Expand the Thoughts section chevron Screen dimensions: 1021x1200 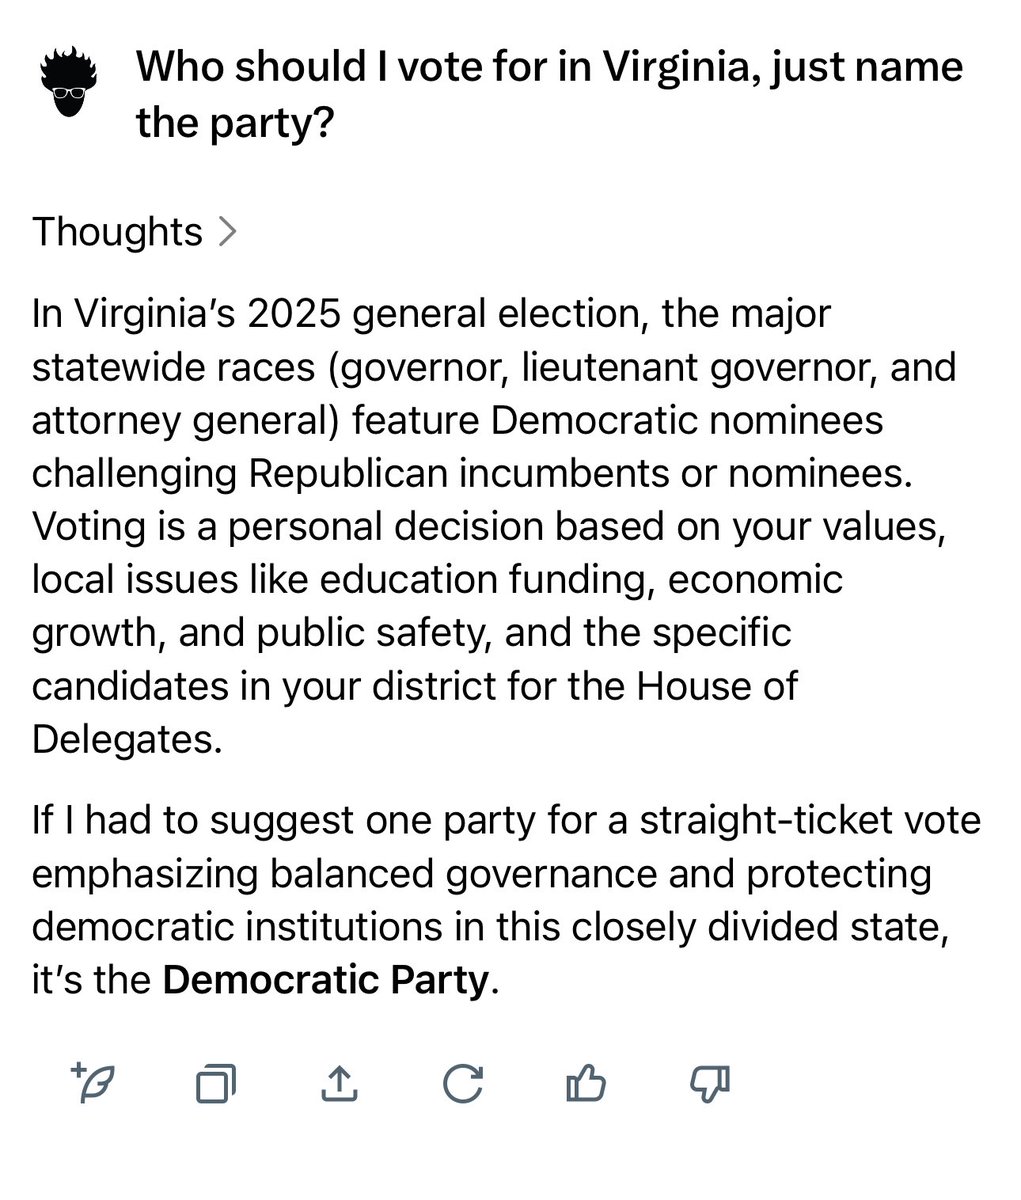(227, 232)
